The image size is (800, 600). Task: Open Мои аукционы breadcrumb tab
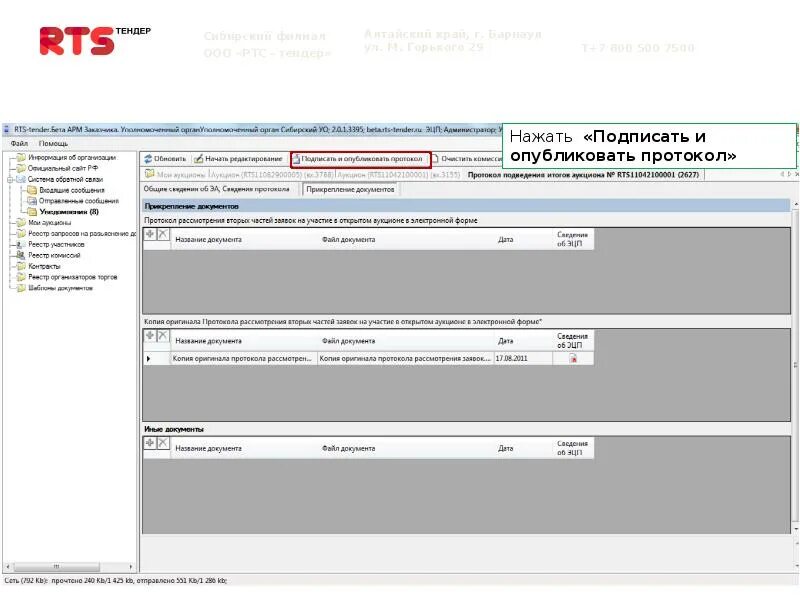176,174
